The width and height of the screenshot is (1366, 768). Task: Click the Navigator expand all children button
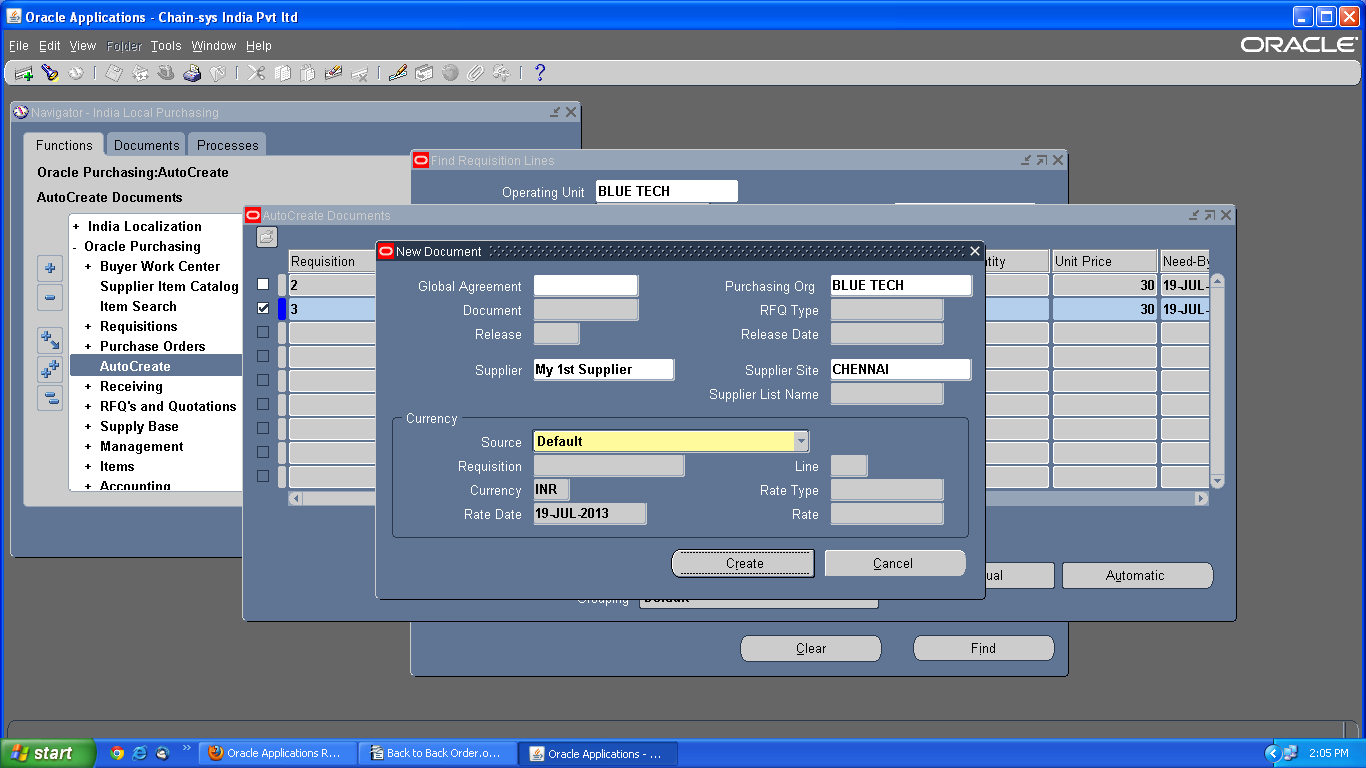(51, 340)
